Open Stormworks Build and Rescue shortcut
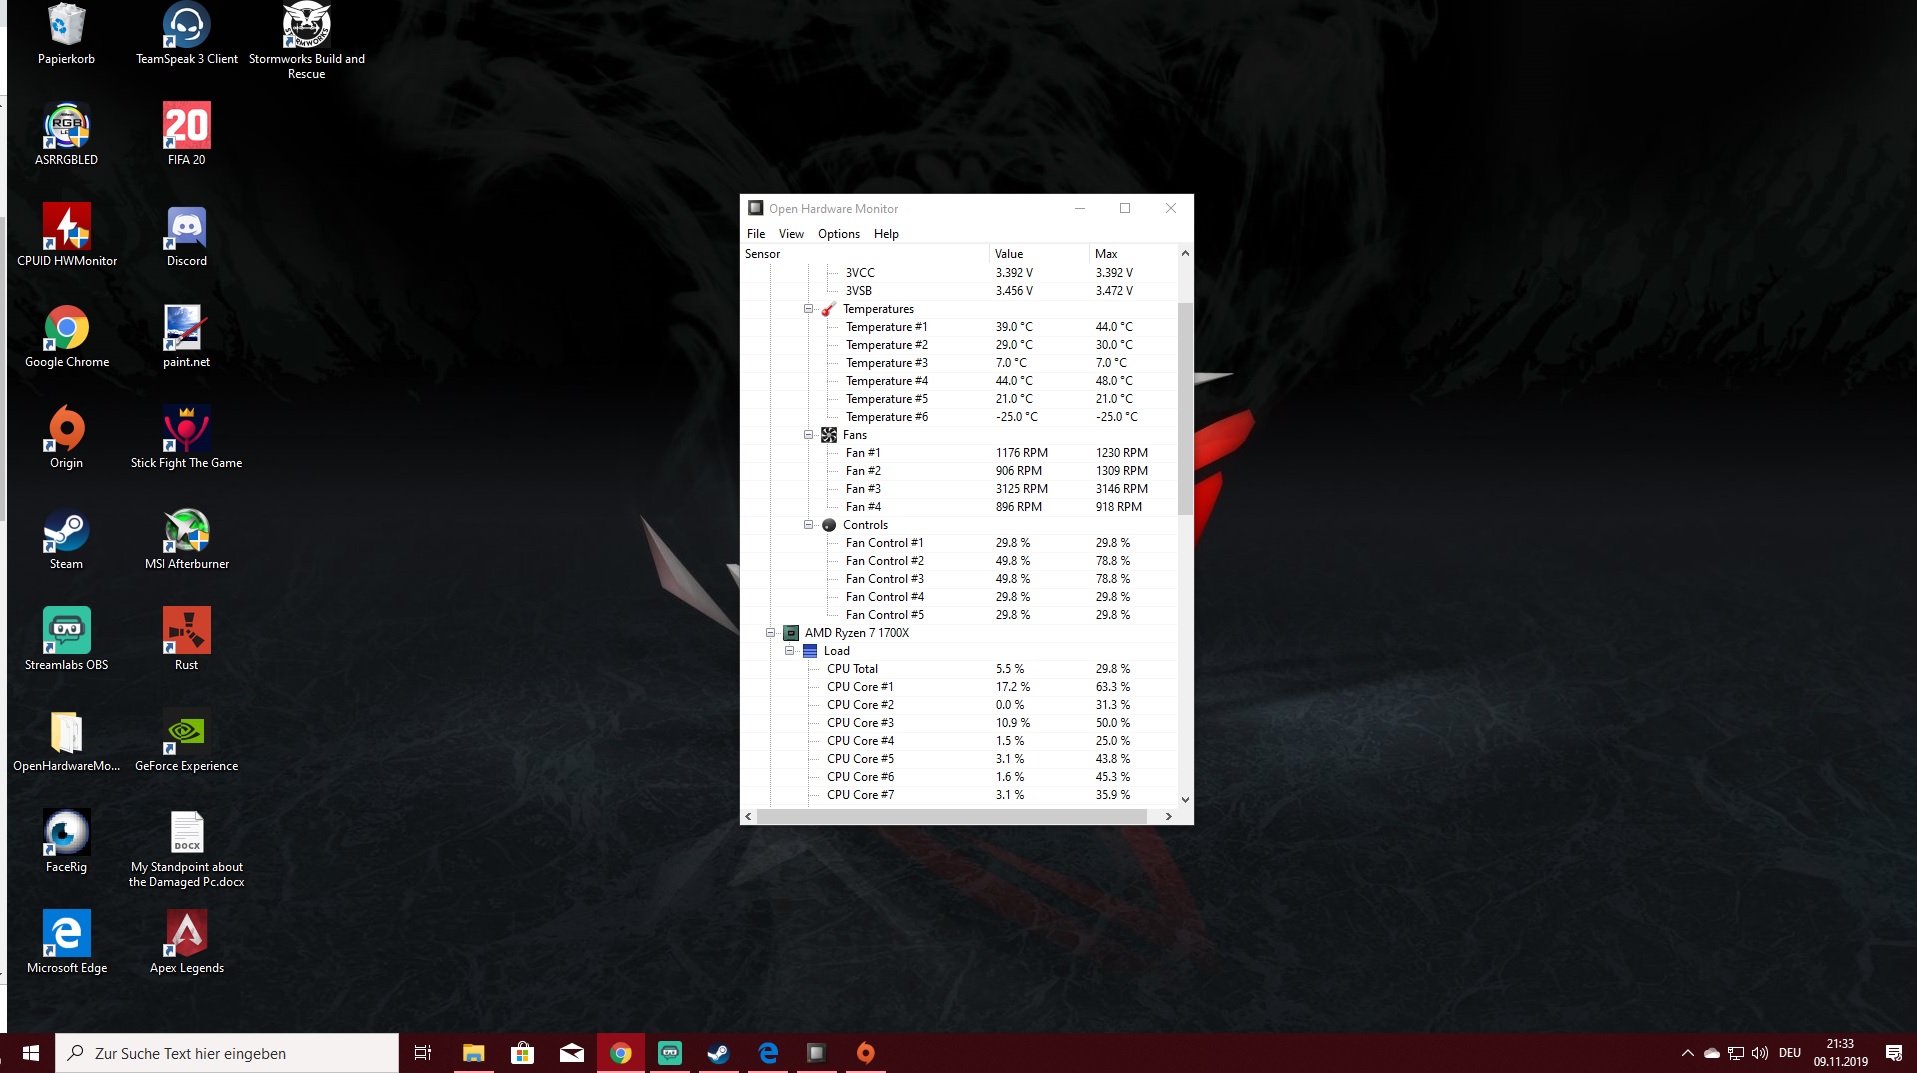This screenshot has width=1917, height=1073. click(x=306, y=41)
